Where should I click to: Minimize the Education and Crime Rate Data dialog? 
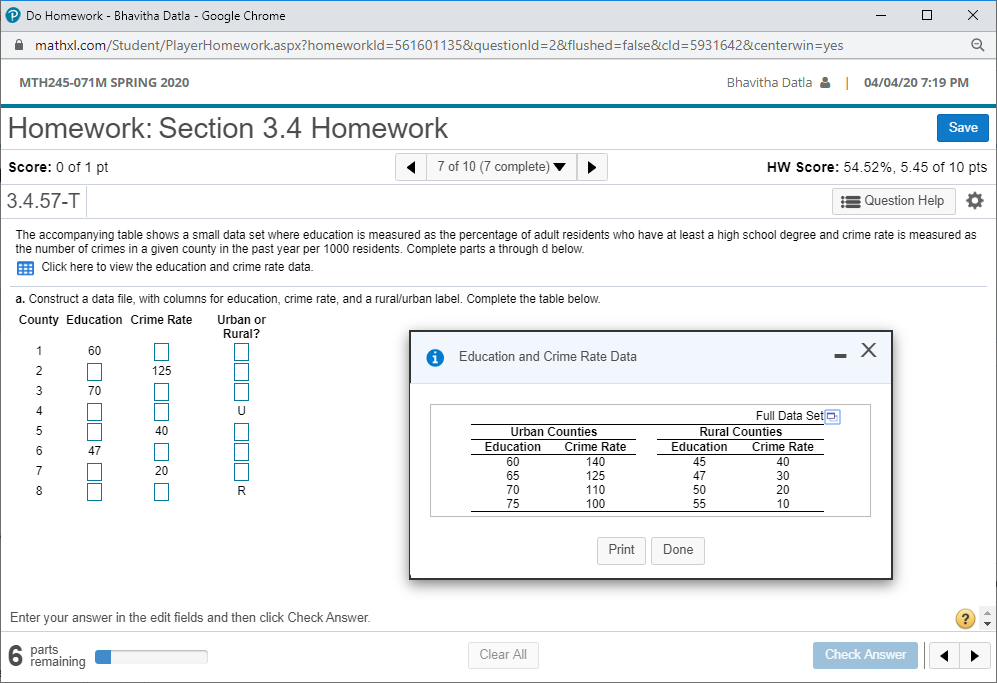840,356
